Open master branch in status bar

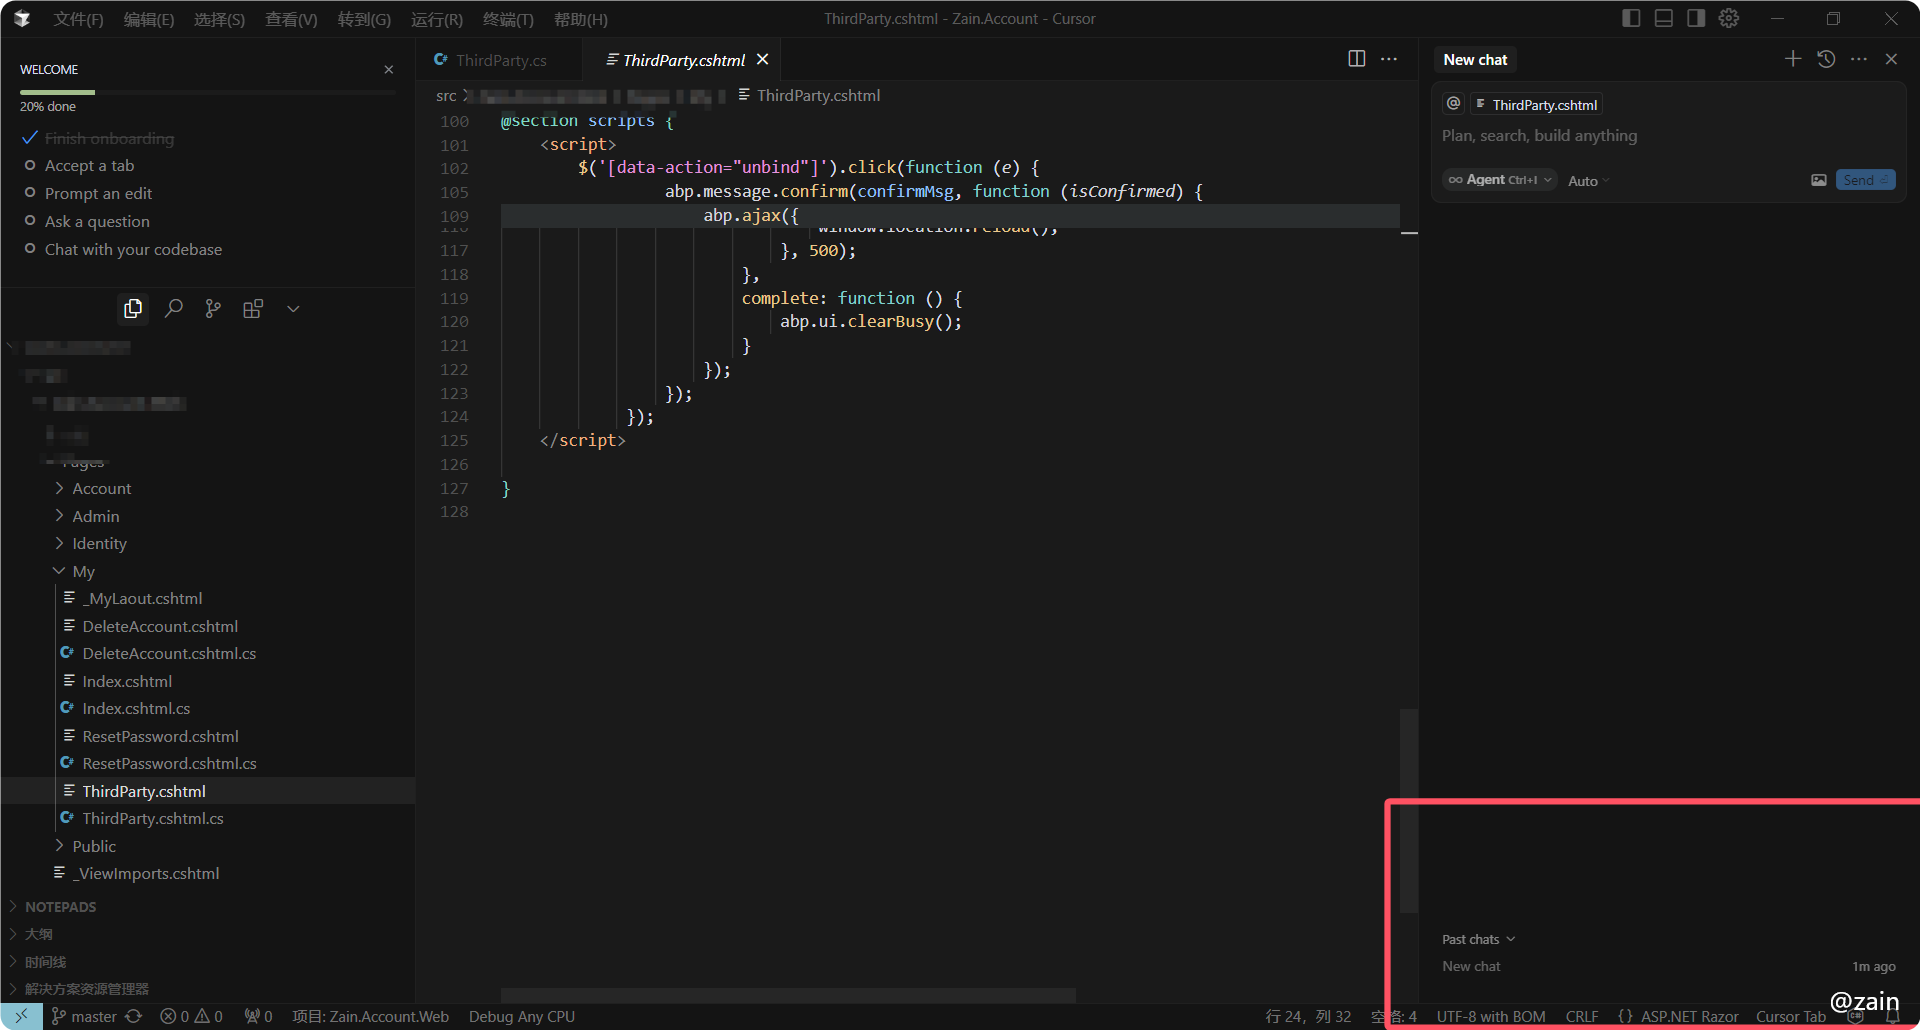(84, 1016)
